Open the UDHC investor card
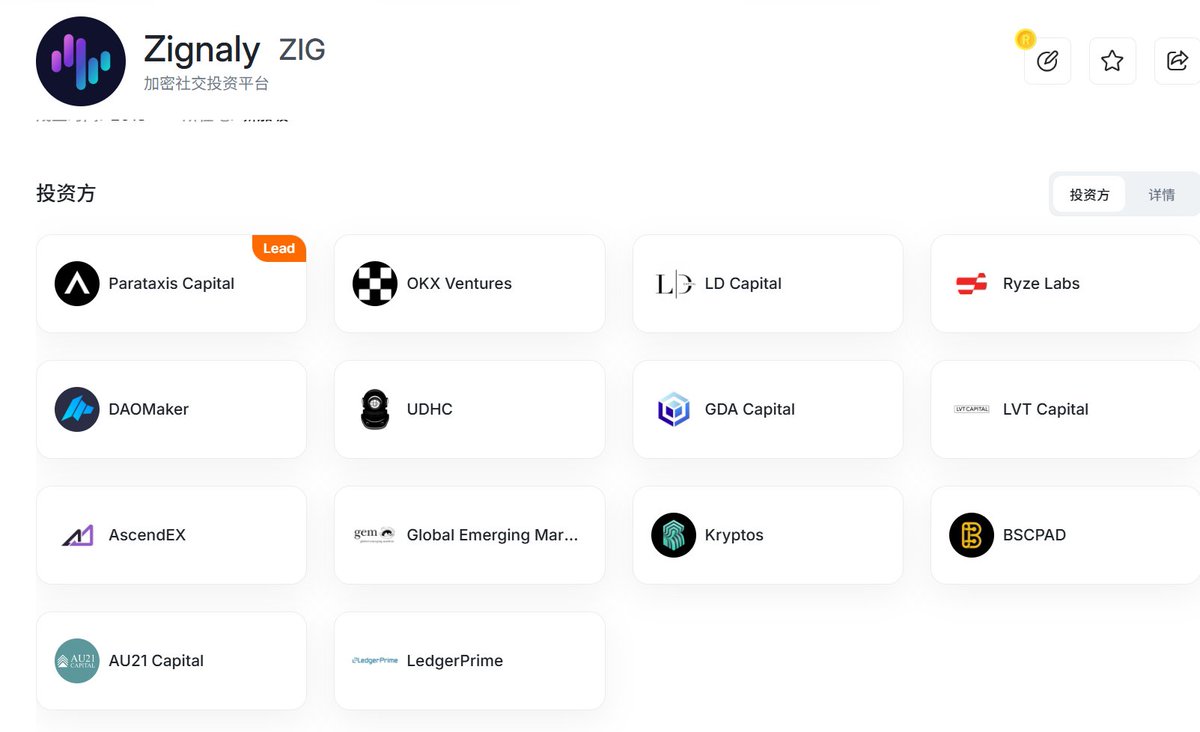Viewport: 1200px width, 732px height. click(x=470, y=410)
